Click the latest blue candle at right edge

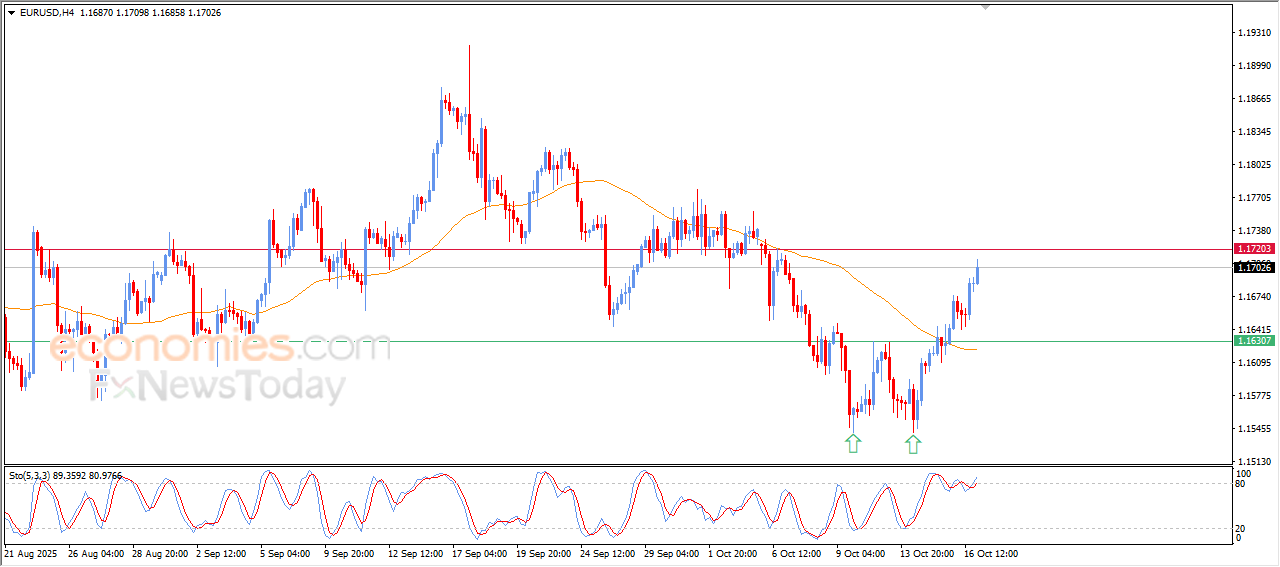point(977,272)
